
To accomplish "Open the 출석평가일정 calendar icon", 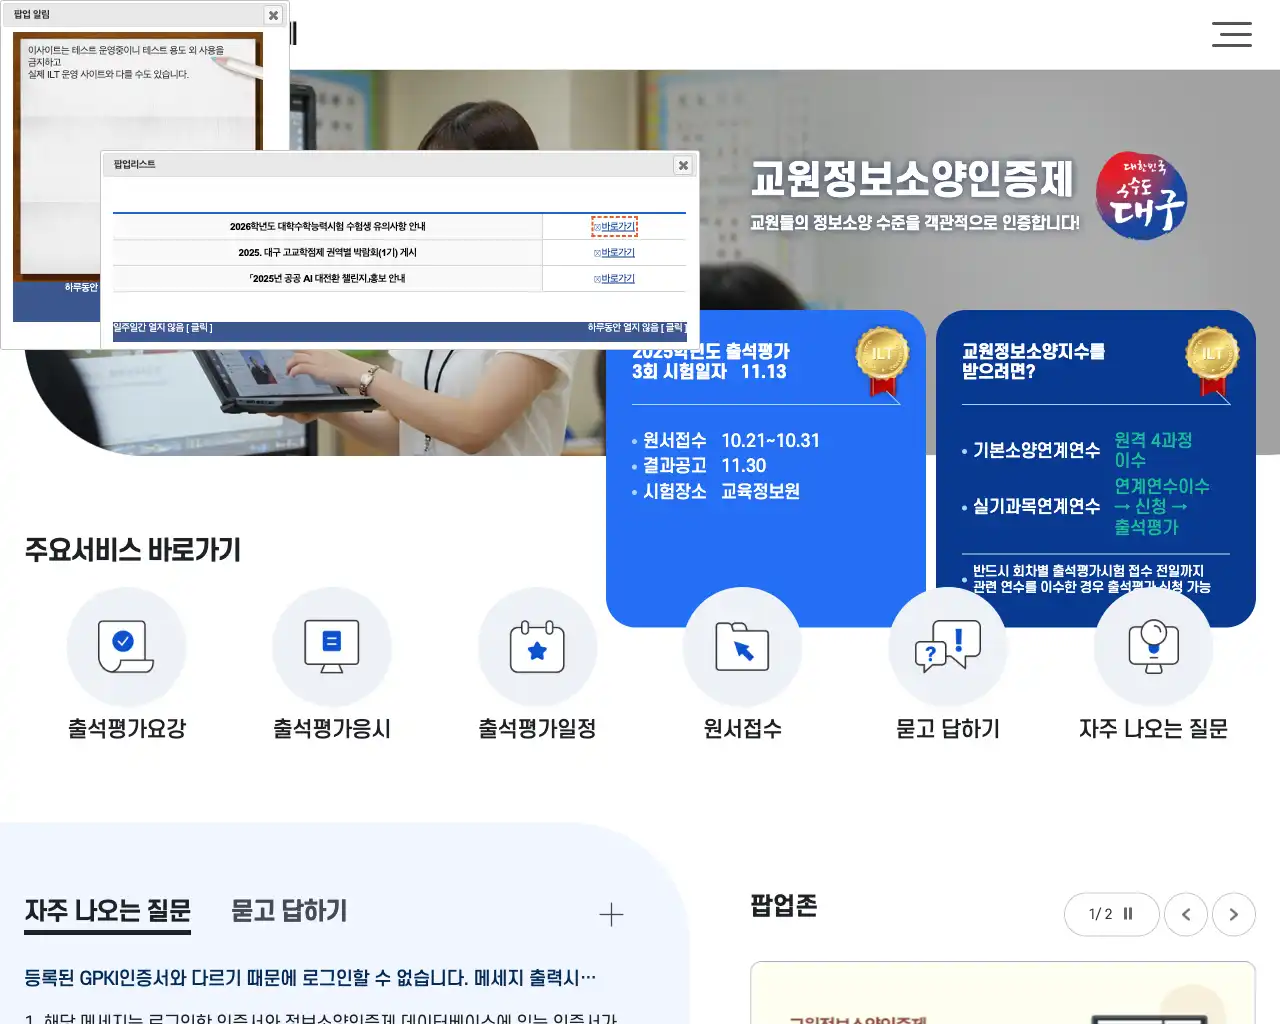I will [538, 646].
